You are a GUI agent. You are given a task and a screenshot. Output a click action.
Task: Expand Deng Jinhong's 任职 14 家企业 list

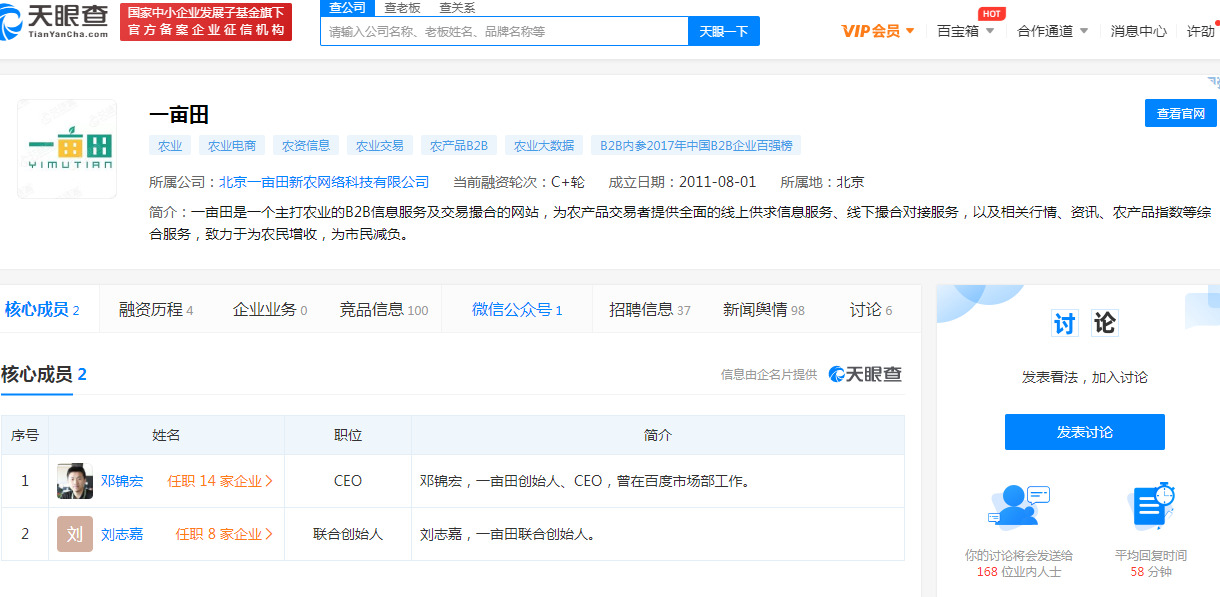(x=220, y=481)
